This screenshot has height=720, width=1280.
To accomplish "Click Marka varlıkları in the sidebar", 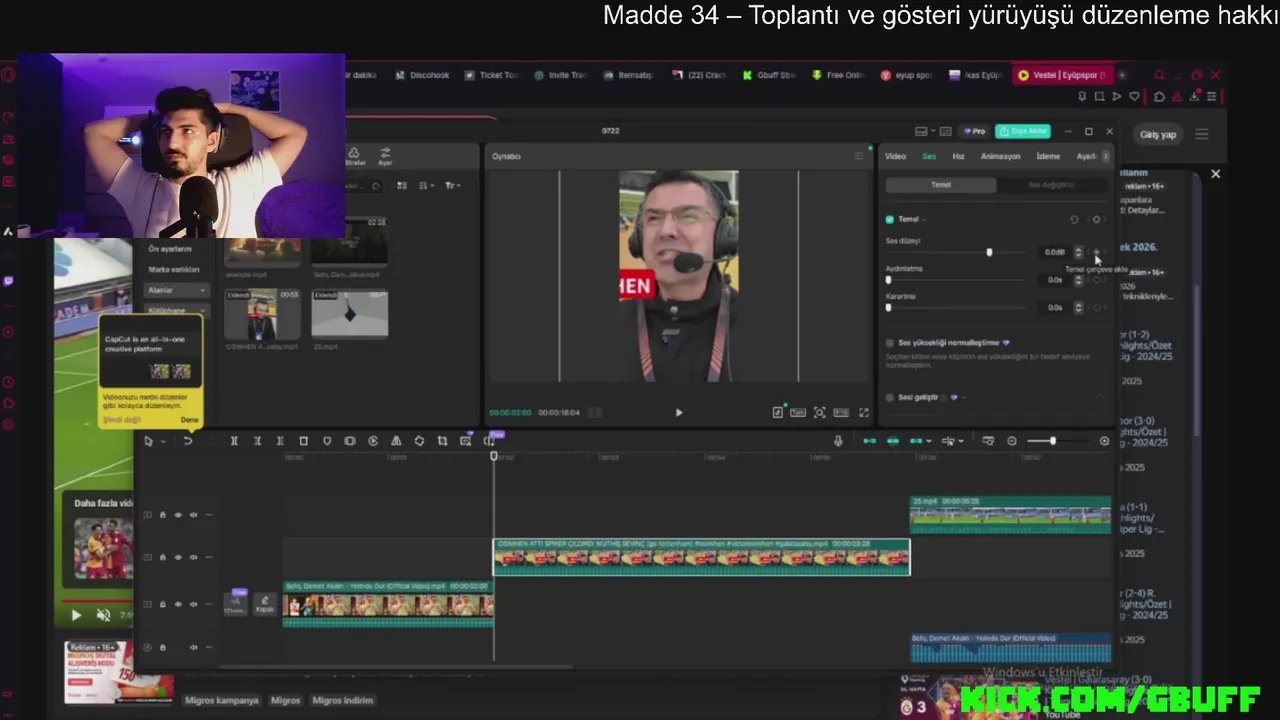I will point(174,269).
